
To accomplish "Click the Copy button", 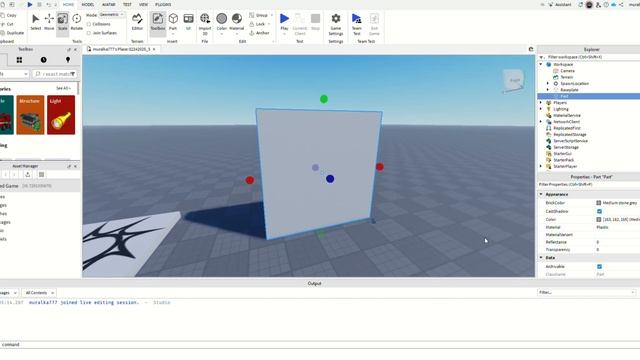I will (9, 16).
